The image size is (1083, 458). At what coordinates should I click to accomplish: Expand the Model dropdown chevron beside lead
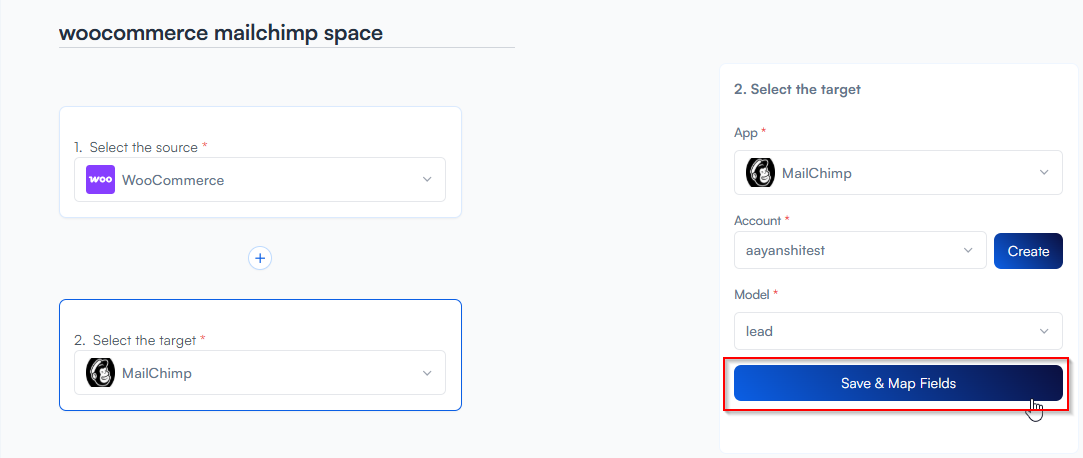pyautogui.click(x=1044, y=331)
